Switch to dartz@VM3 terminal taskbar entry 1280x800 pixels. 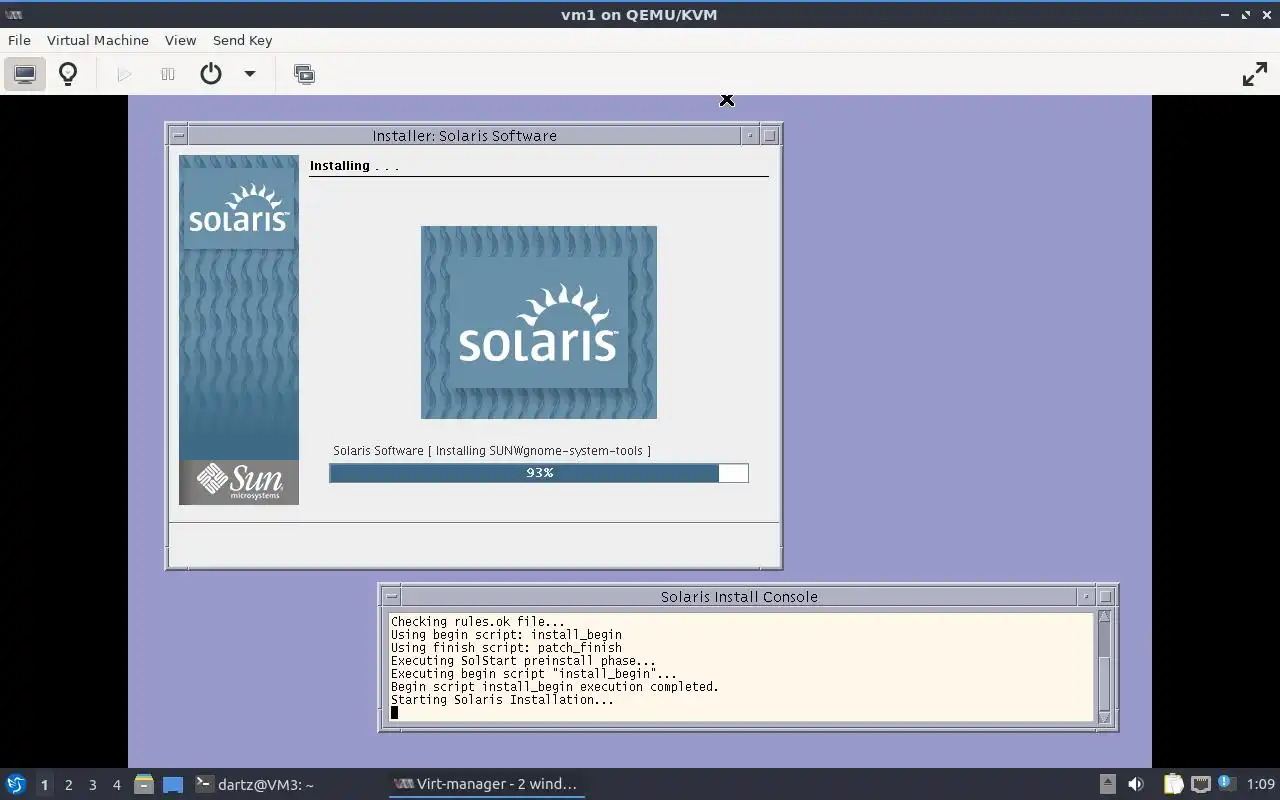pyautogui.click(x=255, y=784)
